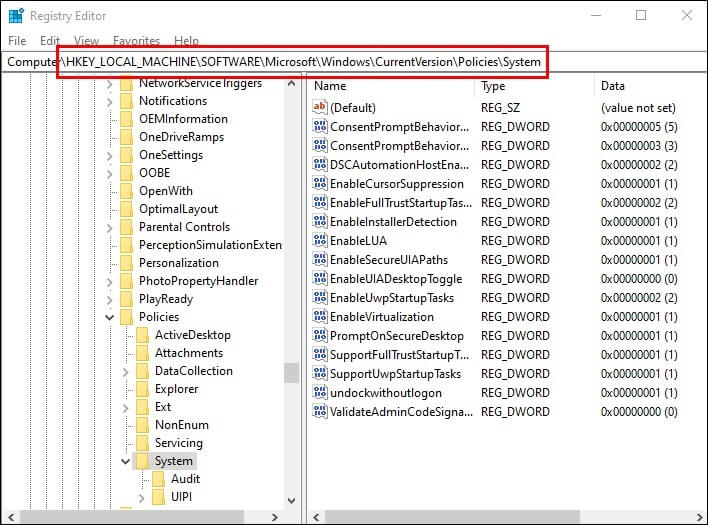Select the OptimalLayout key in the tree
This screenshot has height=525, width=708.
[178, 209]
